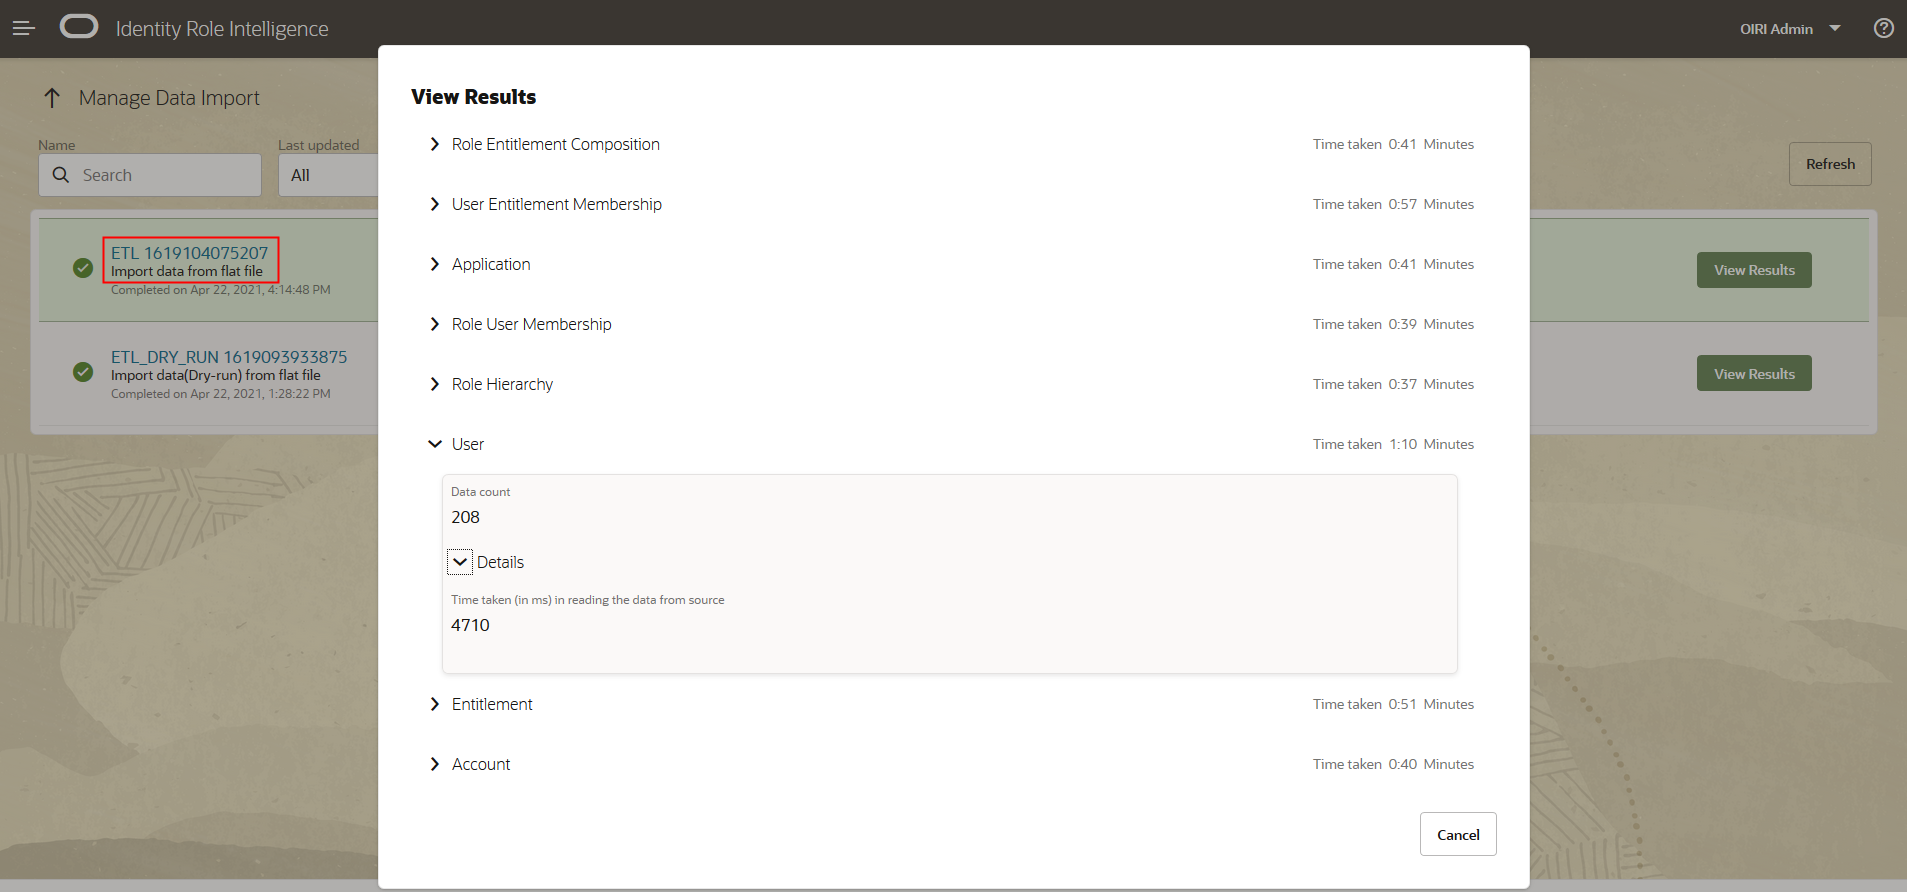
Task: Click the Name search input field
Action: tap(150, 175)
